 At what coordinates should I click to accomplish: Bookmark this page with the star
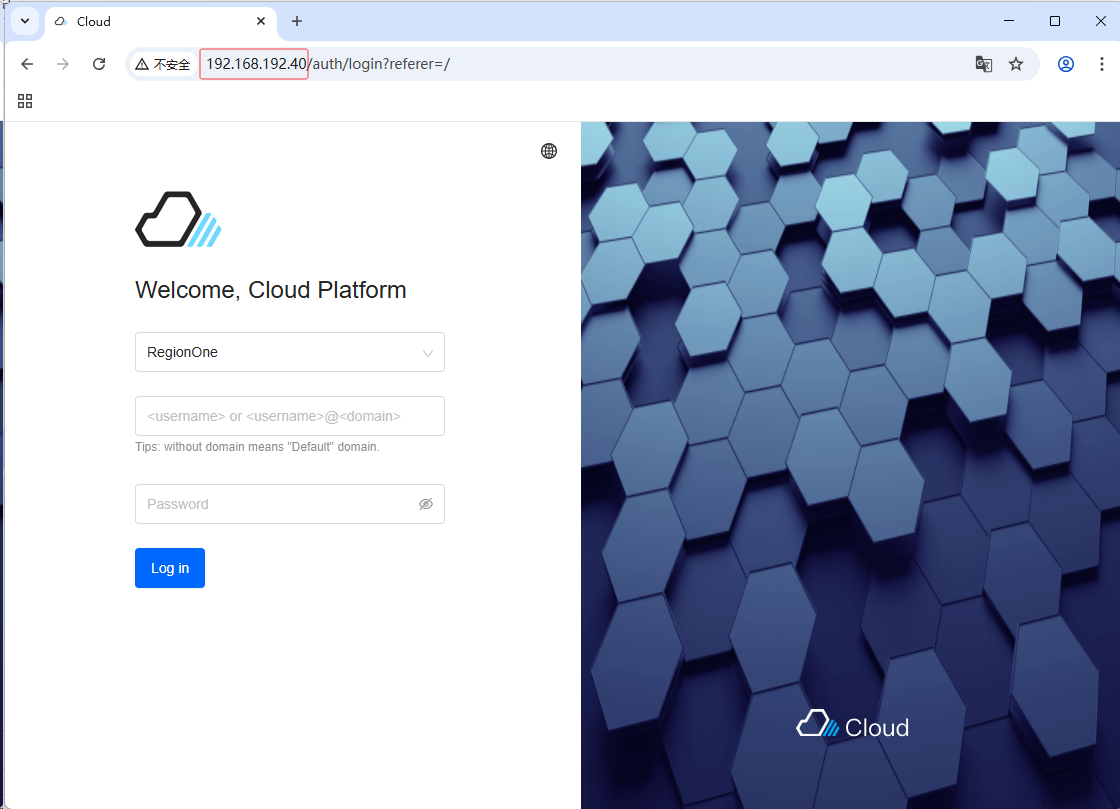tap(1016, 64)
